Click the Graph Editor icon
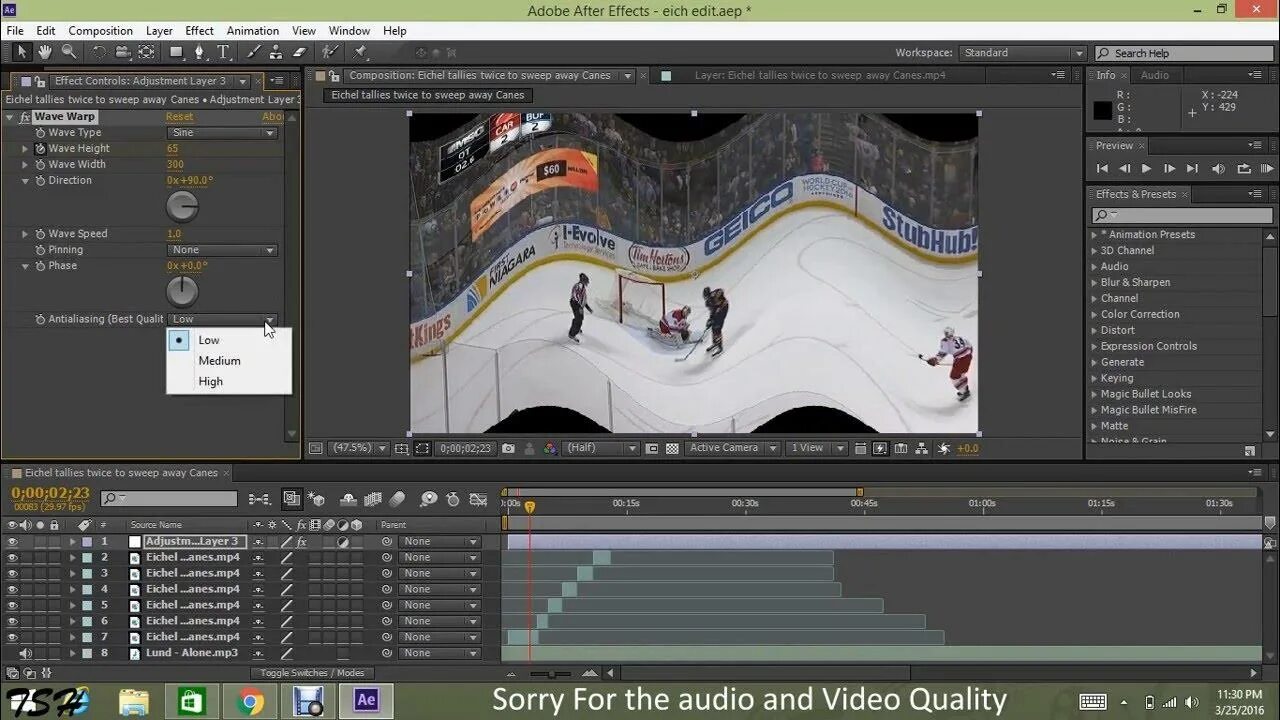Viewport: 1280px width, 720px height. coord(479,498)
